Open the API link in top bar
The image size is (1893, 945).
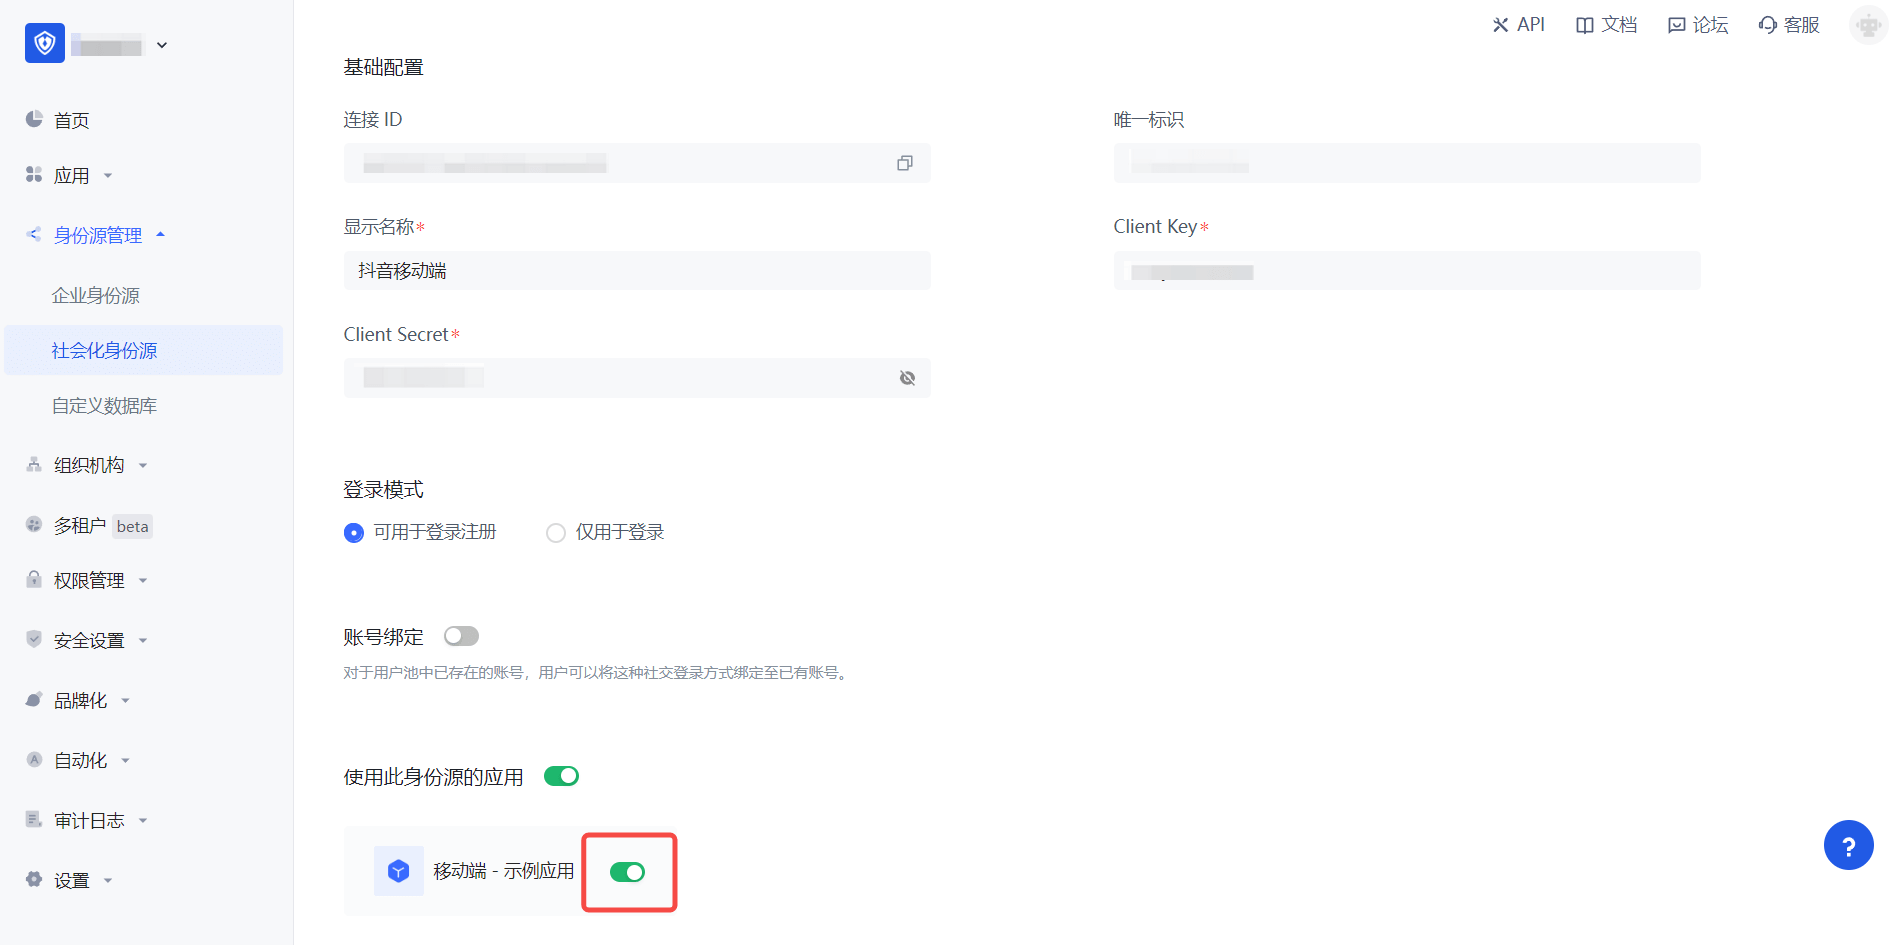point(1518,25)
